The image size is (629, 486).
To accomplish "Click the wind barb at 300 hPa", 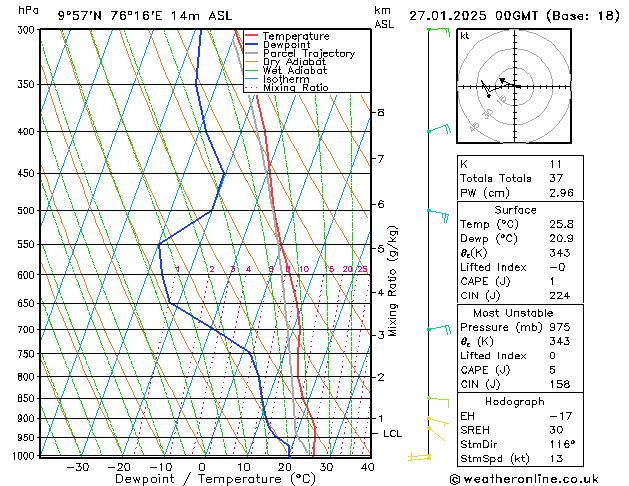I will point(438,31).
